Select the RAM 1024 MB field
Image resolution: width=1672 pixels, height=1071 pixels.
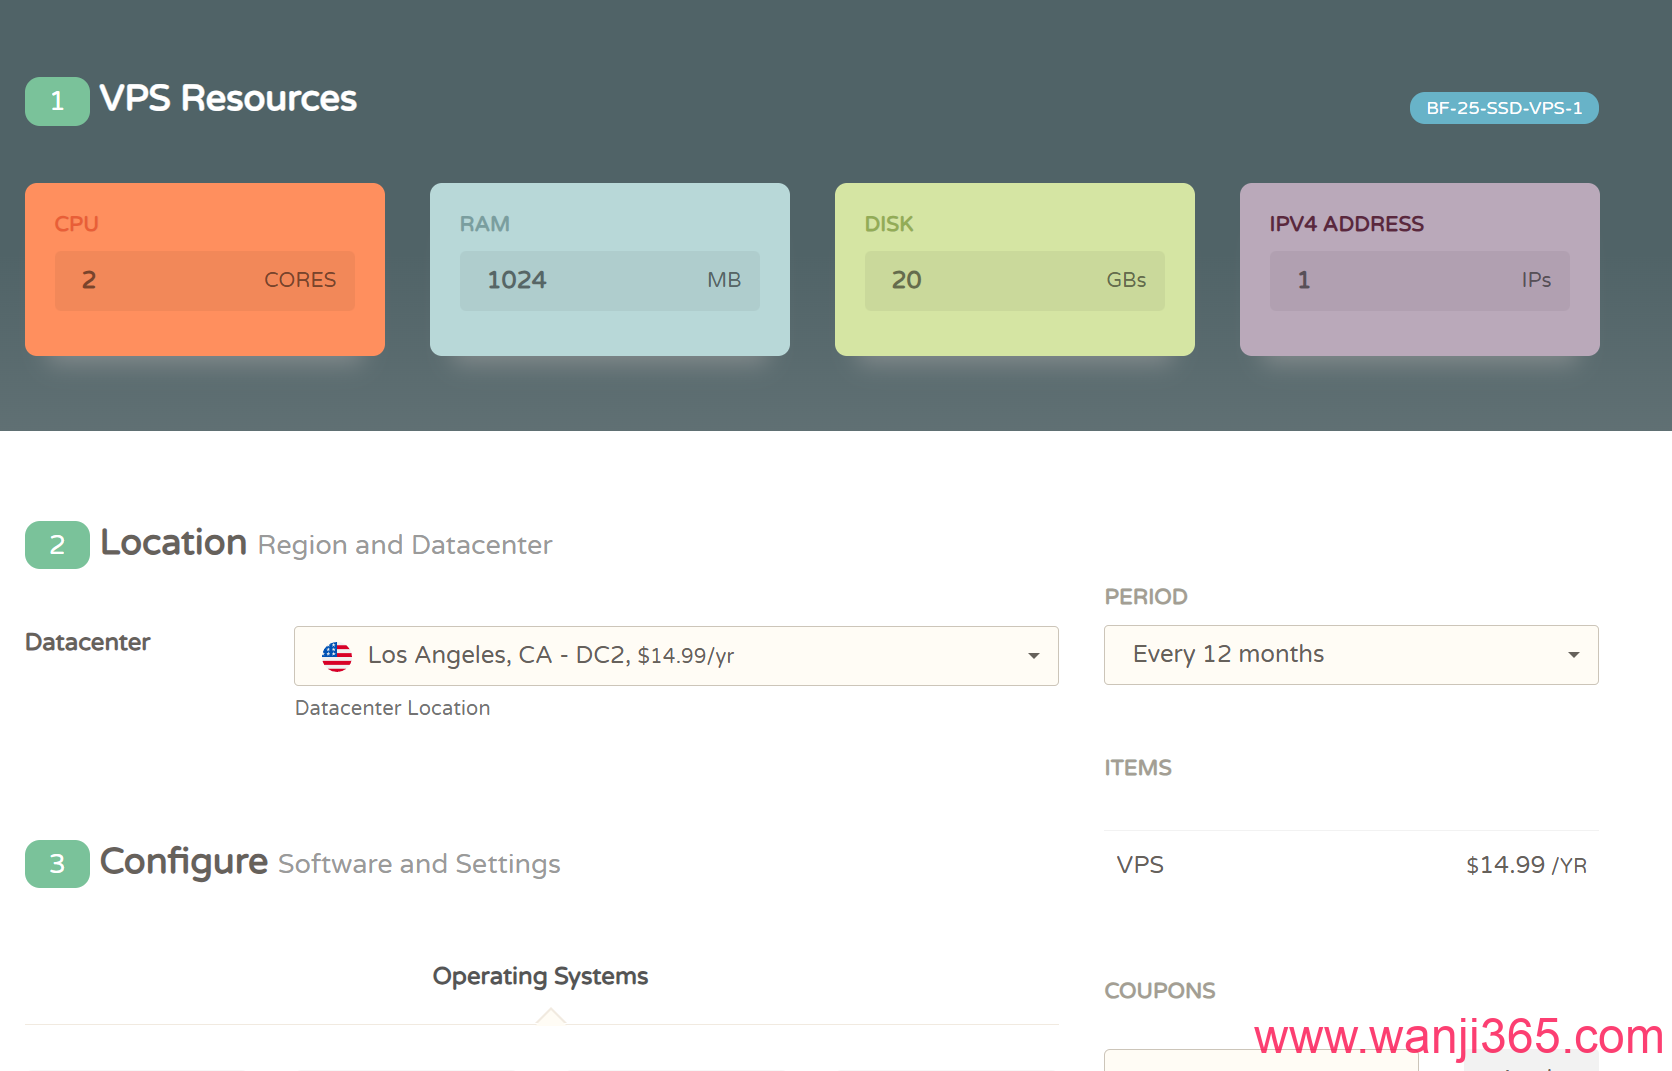pyautogui.click(x=609, y=281)
